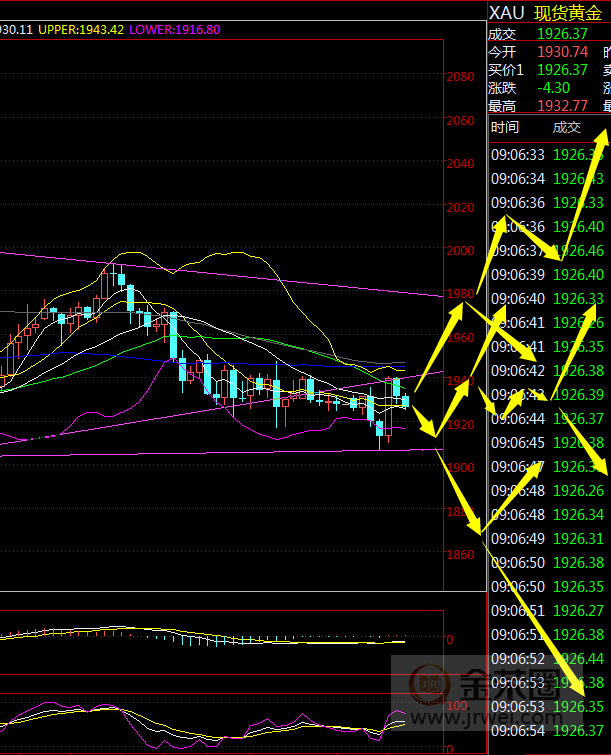Click the MACD zero-level axis label
The height and width of the screenshot is (755, 611).
coord(450,639)
